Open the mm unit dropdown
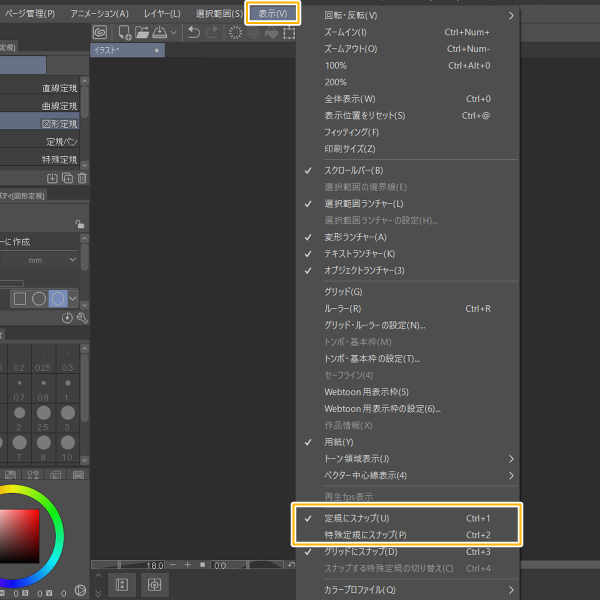This screenshot has height=600, width=600. pyautogui.click(x=40, y=260)
